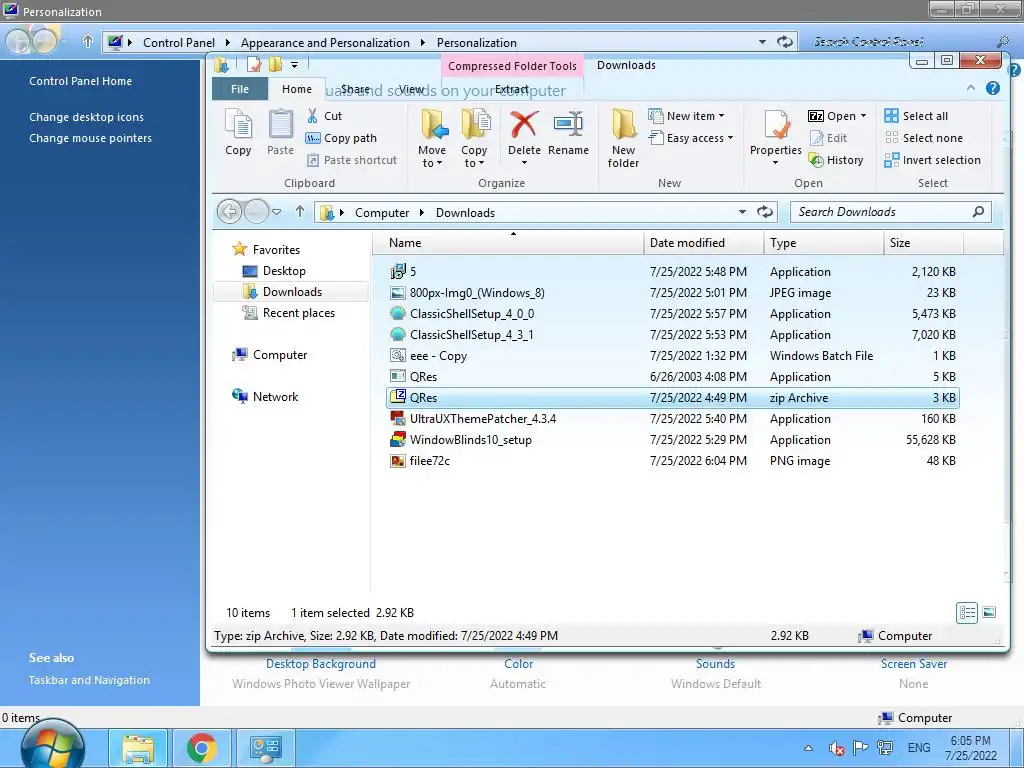Switch to the View ribbon tab
The image size is (1024, 768).
click(411, 89)
